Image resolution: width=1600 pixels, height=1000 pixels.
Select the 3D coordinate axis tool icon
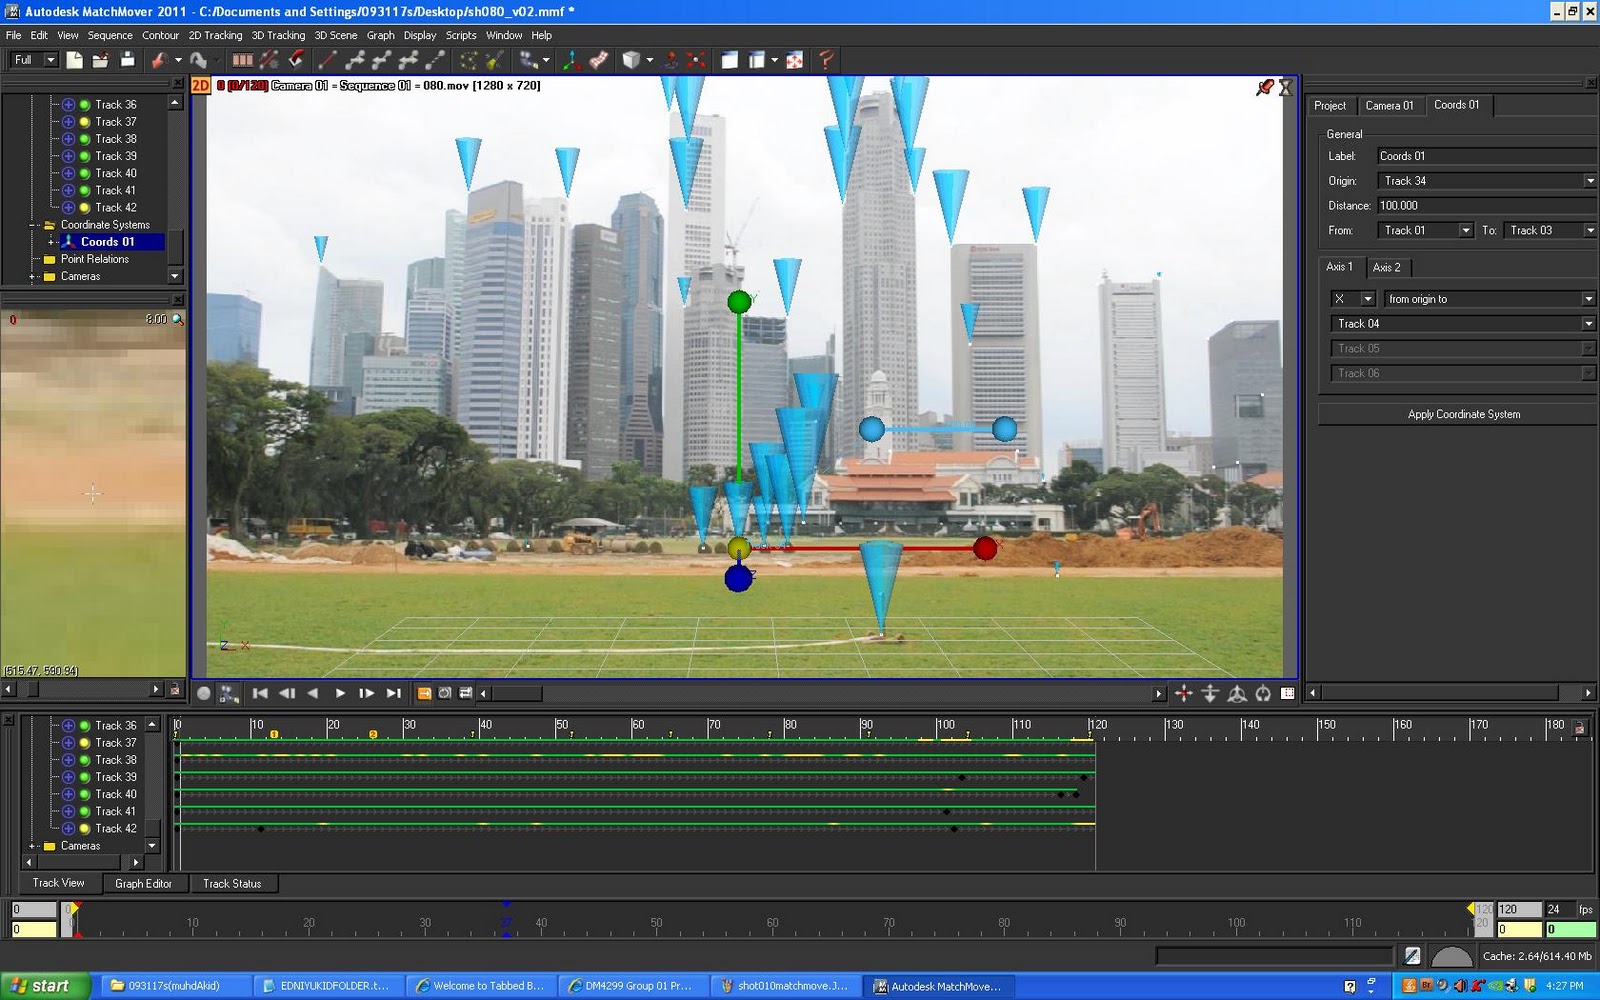[x=572, y=60]
